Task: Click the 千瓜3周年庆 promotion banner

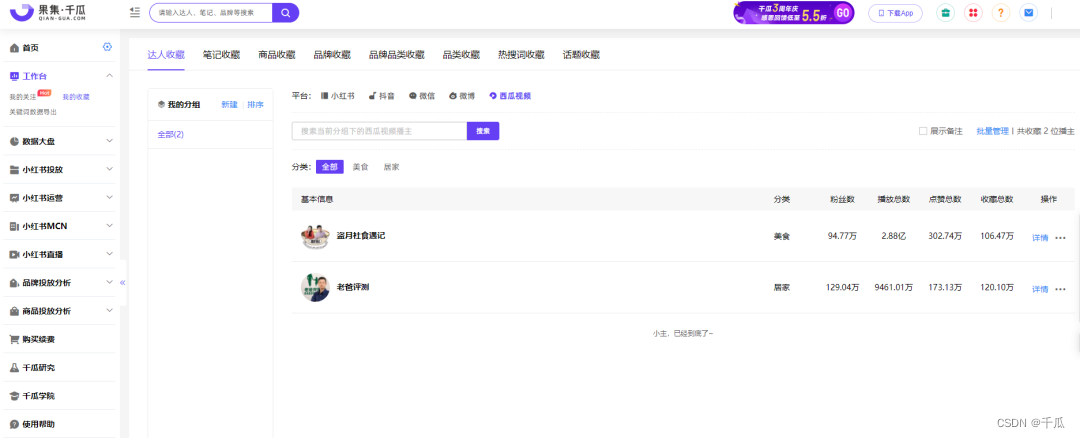Action: click(793, 12)
